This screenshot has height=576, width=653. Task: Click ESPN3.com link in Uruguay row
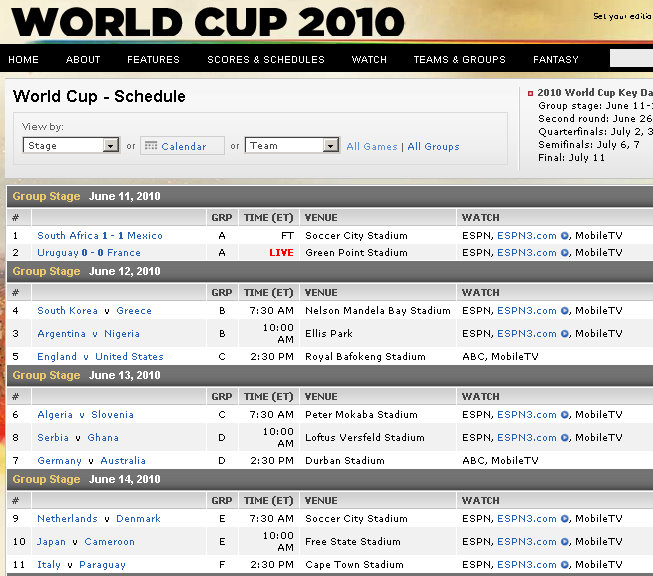click(x=527, y=253)
